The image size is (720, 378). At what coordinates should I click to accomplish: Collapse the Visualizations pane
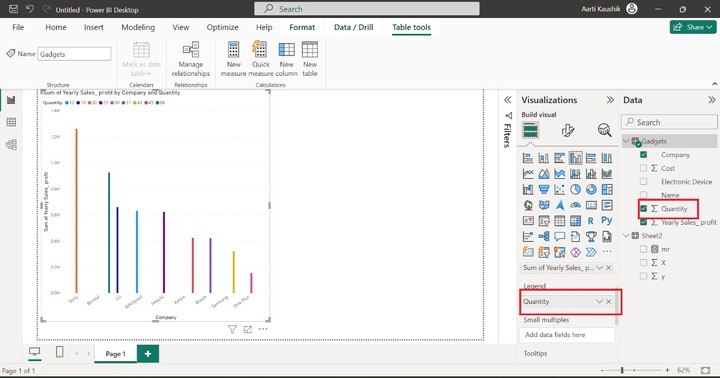pyautogui.click(x=610, y=100)
